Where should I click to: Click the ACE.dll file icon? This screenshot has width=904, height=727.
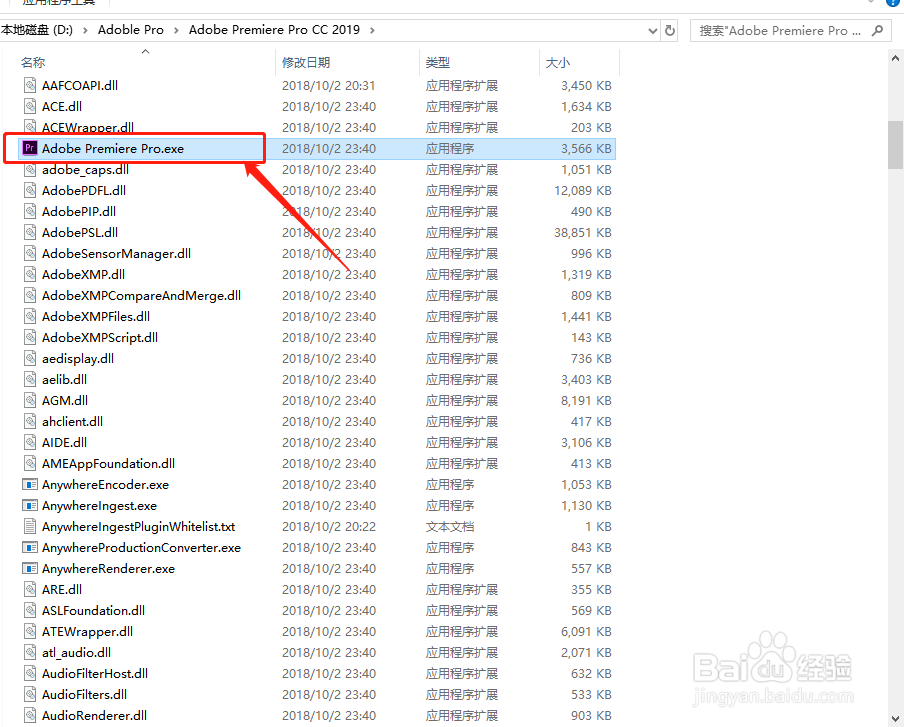coord(30,106)
